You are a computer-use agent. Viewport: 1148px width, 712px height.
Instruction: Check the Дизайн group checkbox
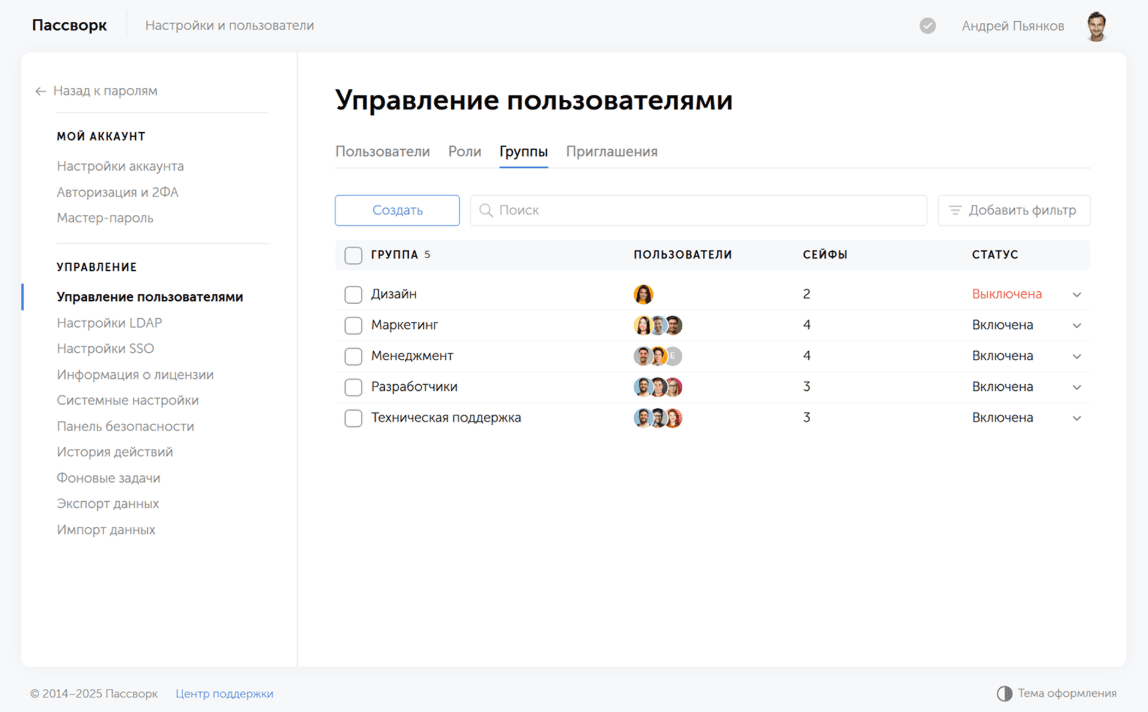(x=353, y=294)
